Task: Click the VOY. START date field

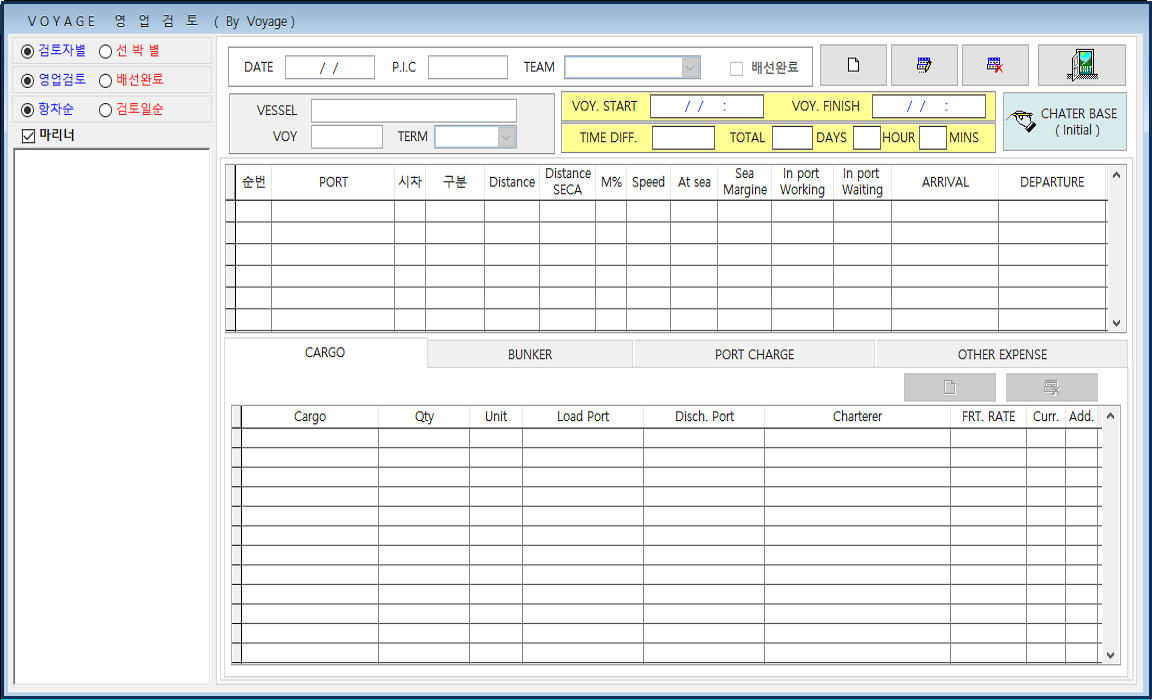Action: pyautogui.click(x=707, y=107)
